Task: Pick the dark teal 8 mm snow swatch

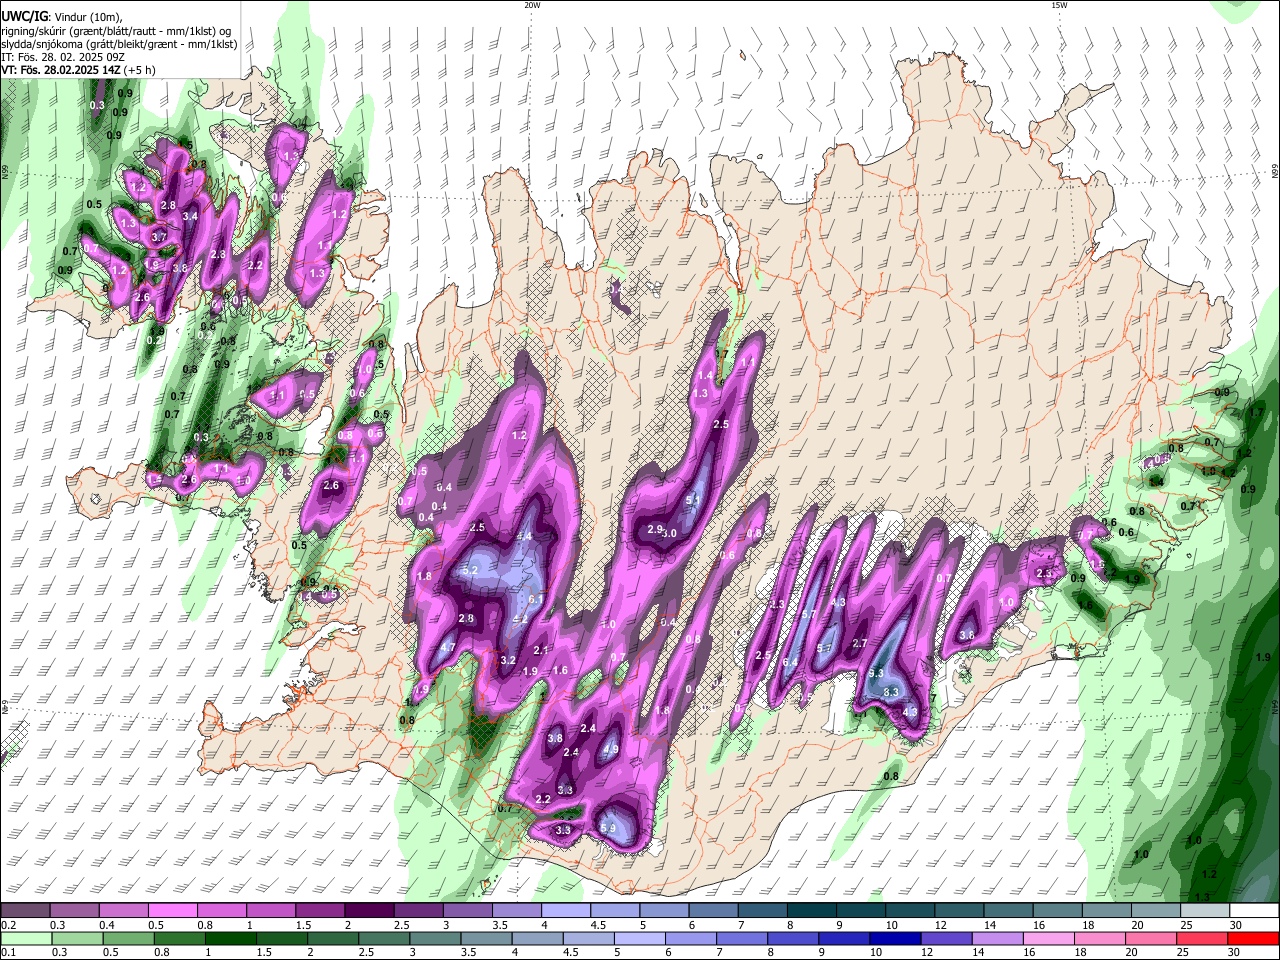Action: pyautogui.click(x=810, y=911)
